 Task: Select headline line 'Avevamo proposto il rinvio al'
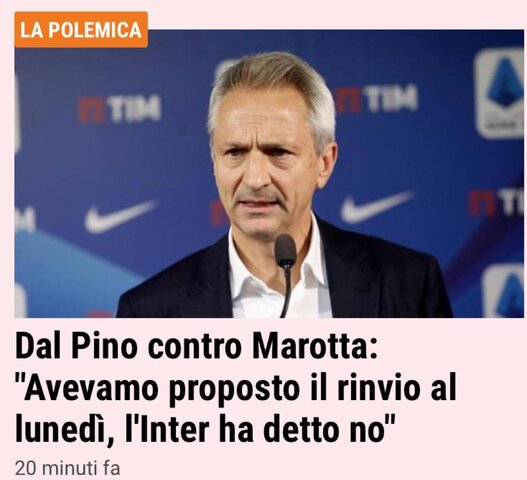click(x=236, y=388)
